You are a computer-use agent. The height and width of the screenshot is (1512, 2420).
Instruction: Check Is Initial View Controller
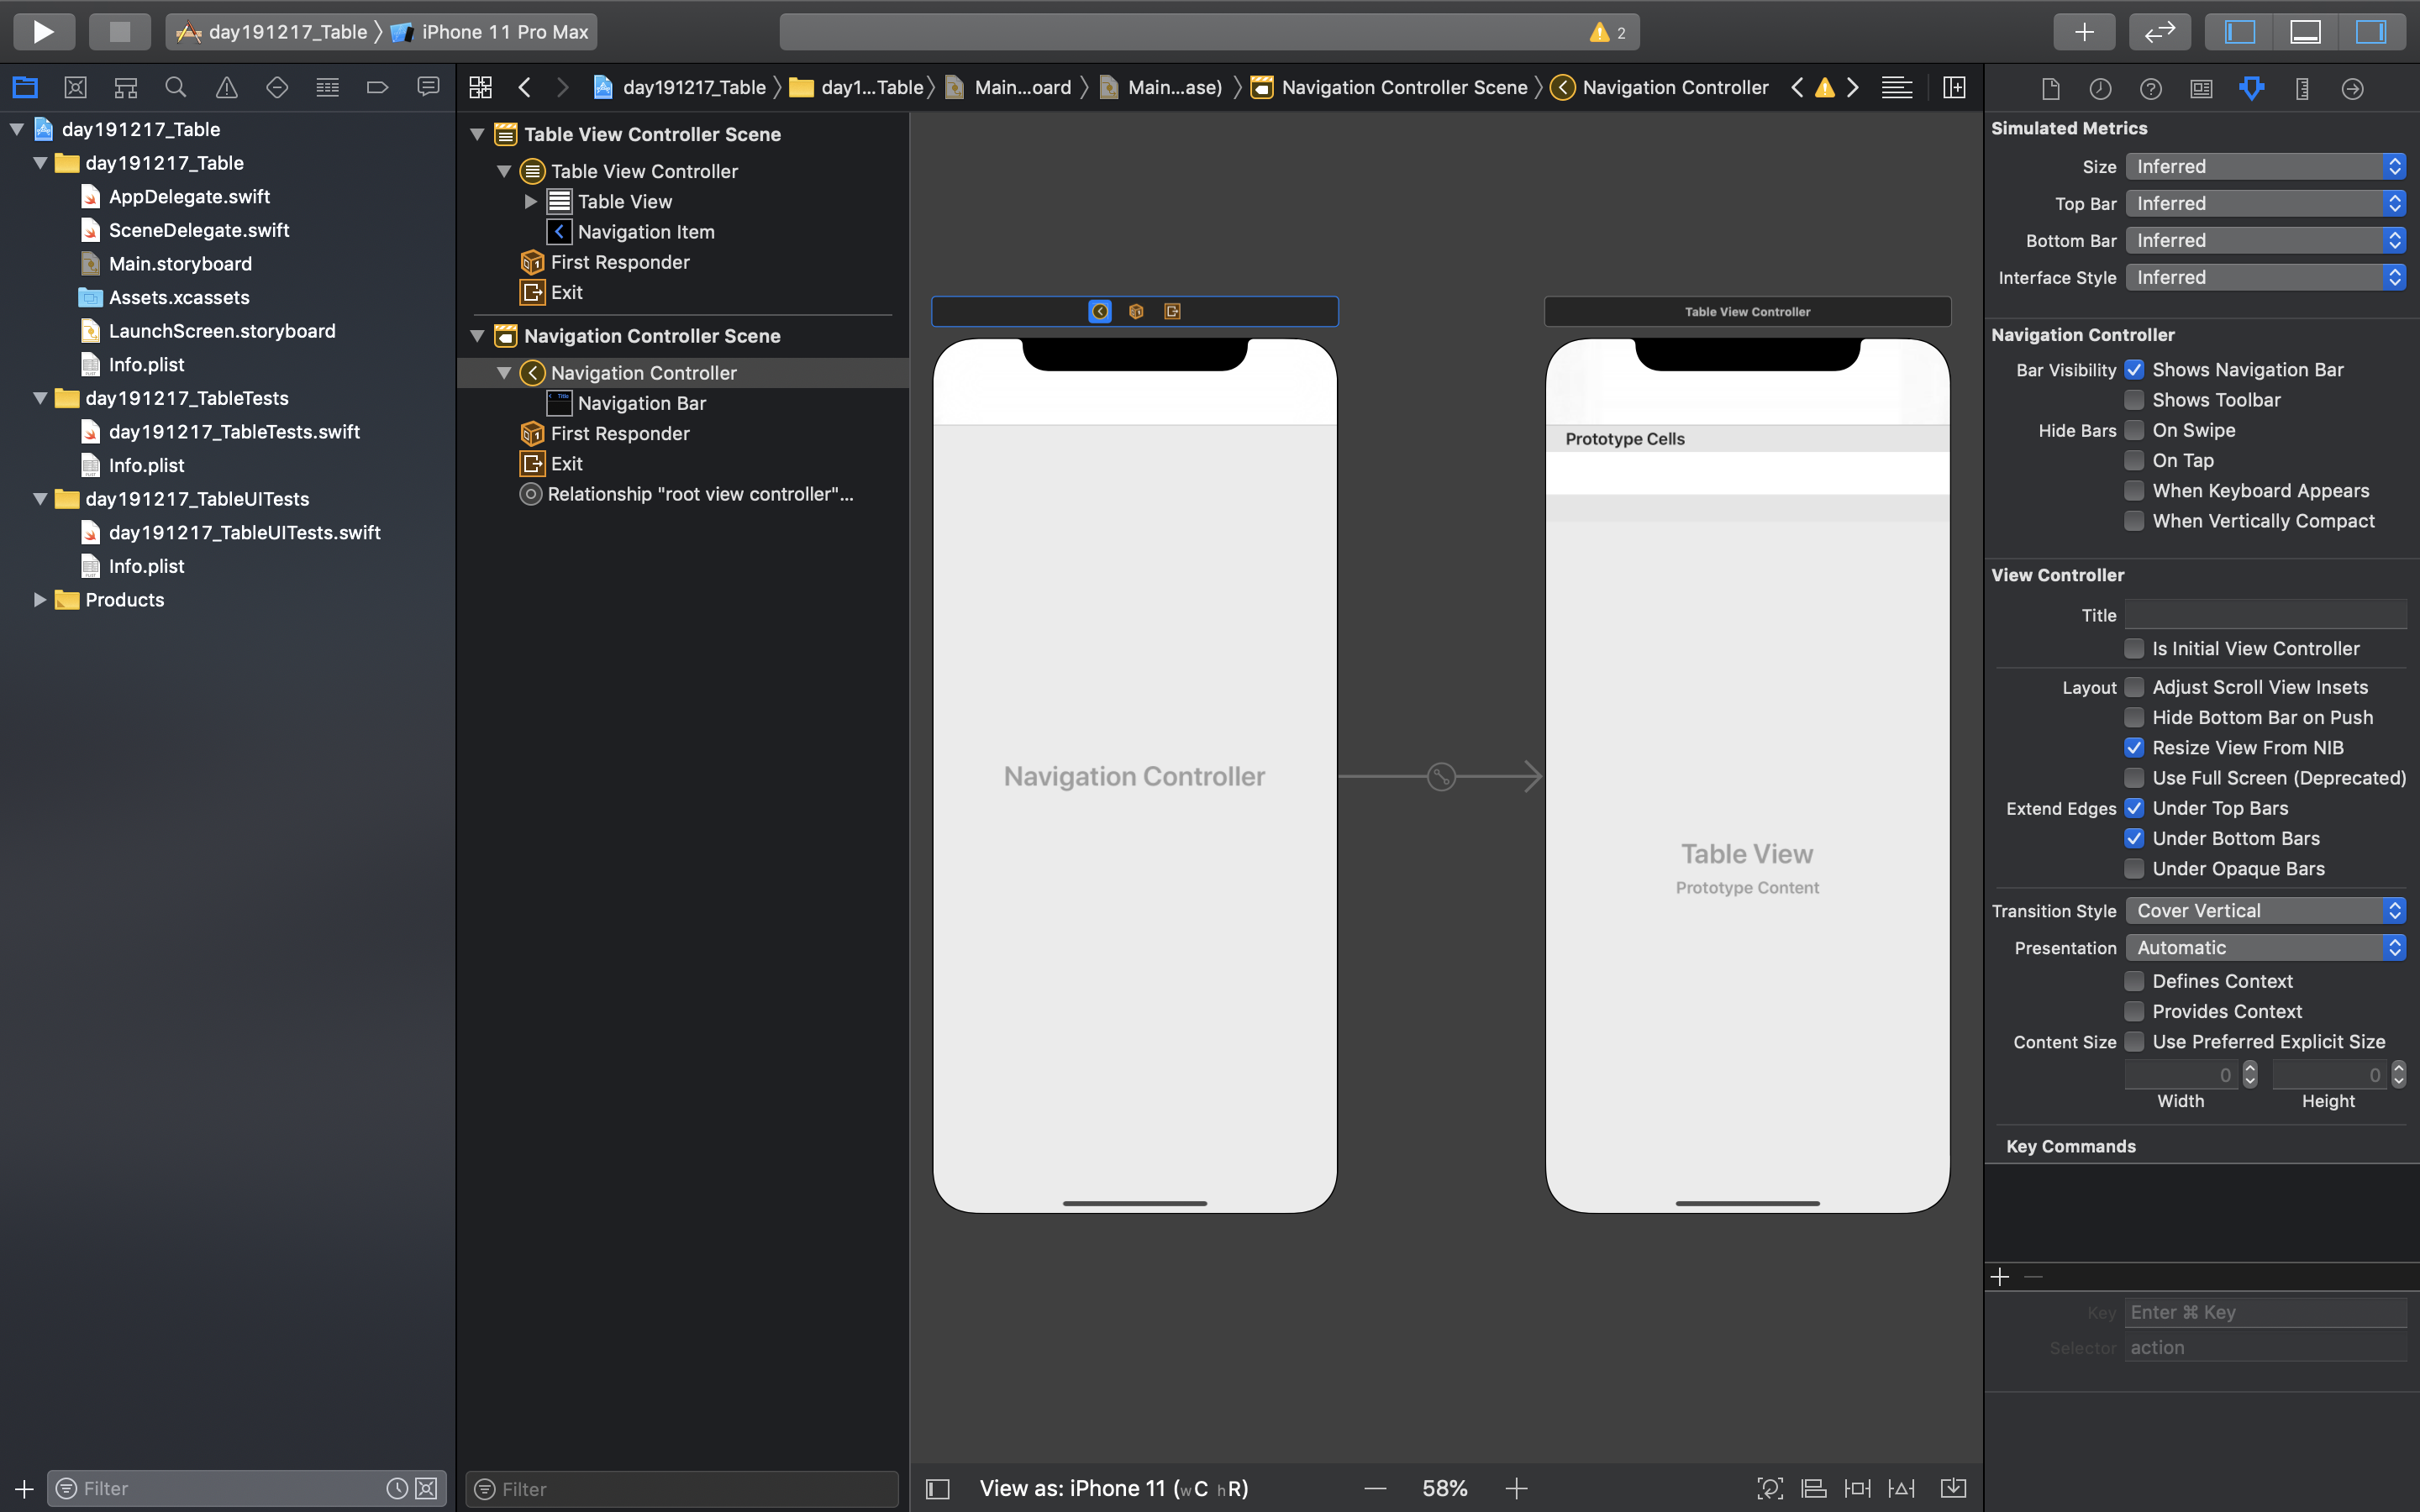(2134, 649)
